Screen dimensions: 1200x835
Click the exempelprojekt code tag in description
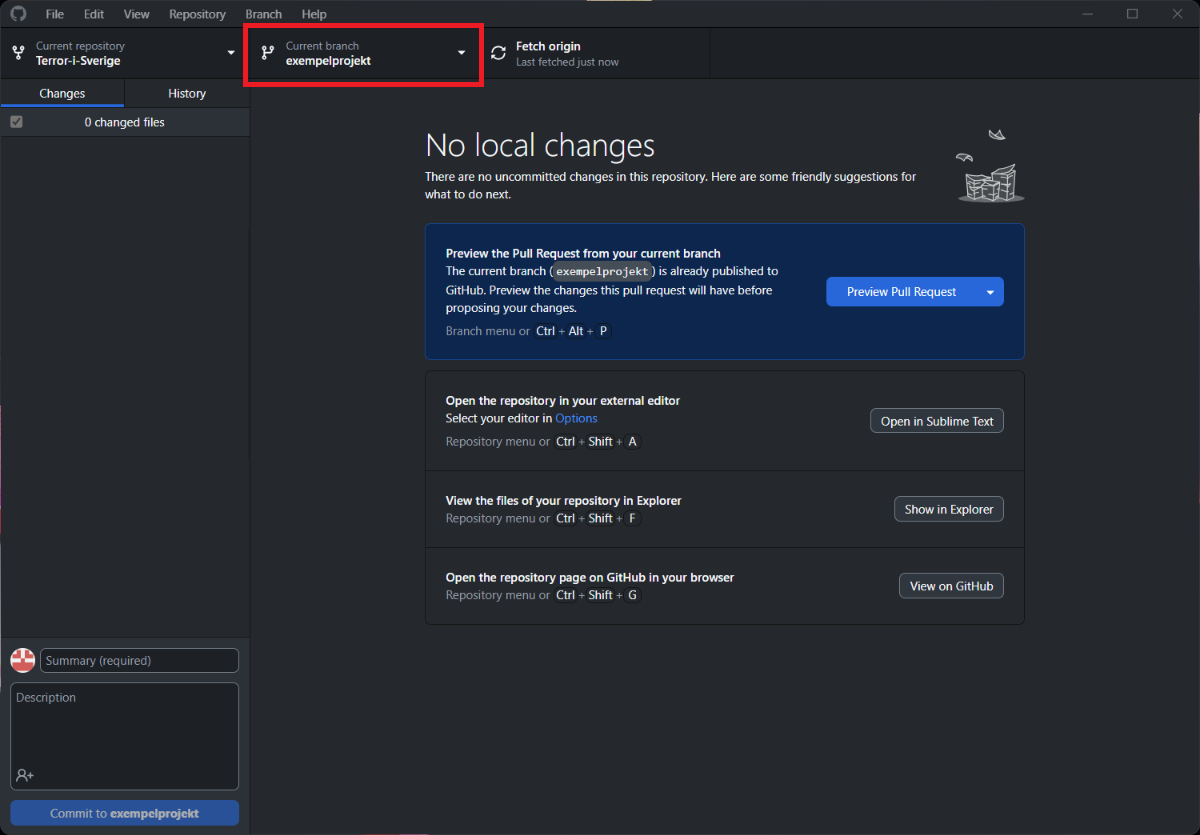[x=603, y=271]
